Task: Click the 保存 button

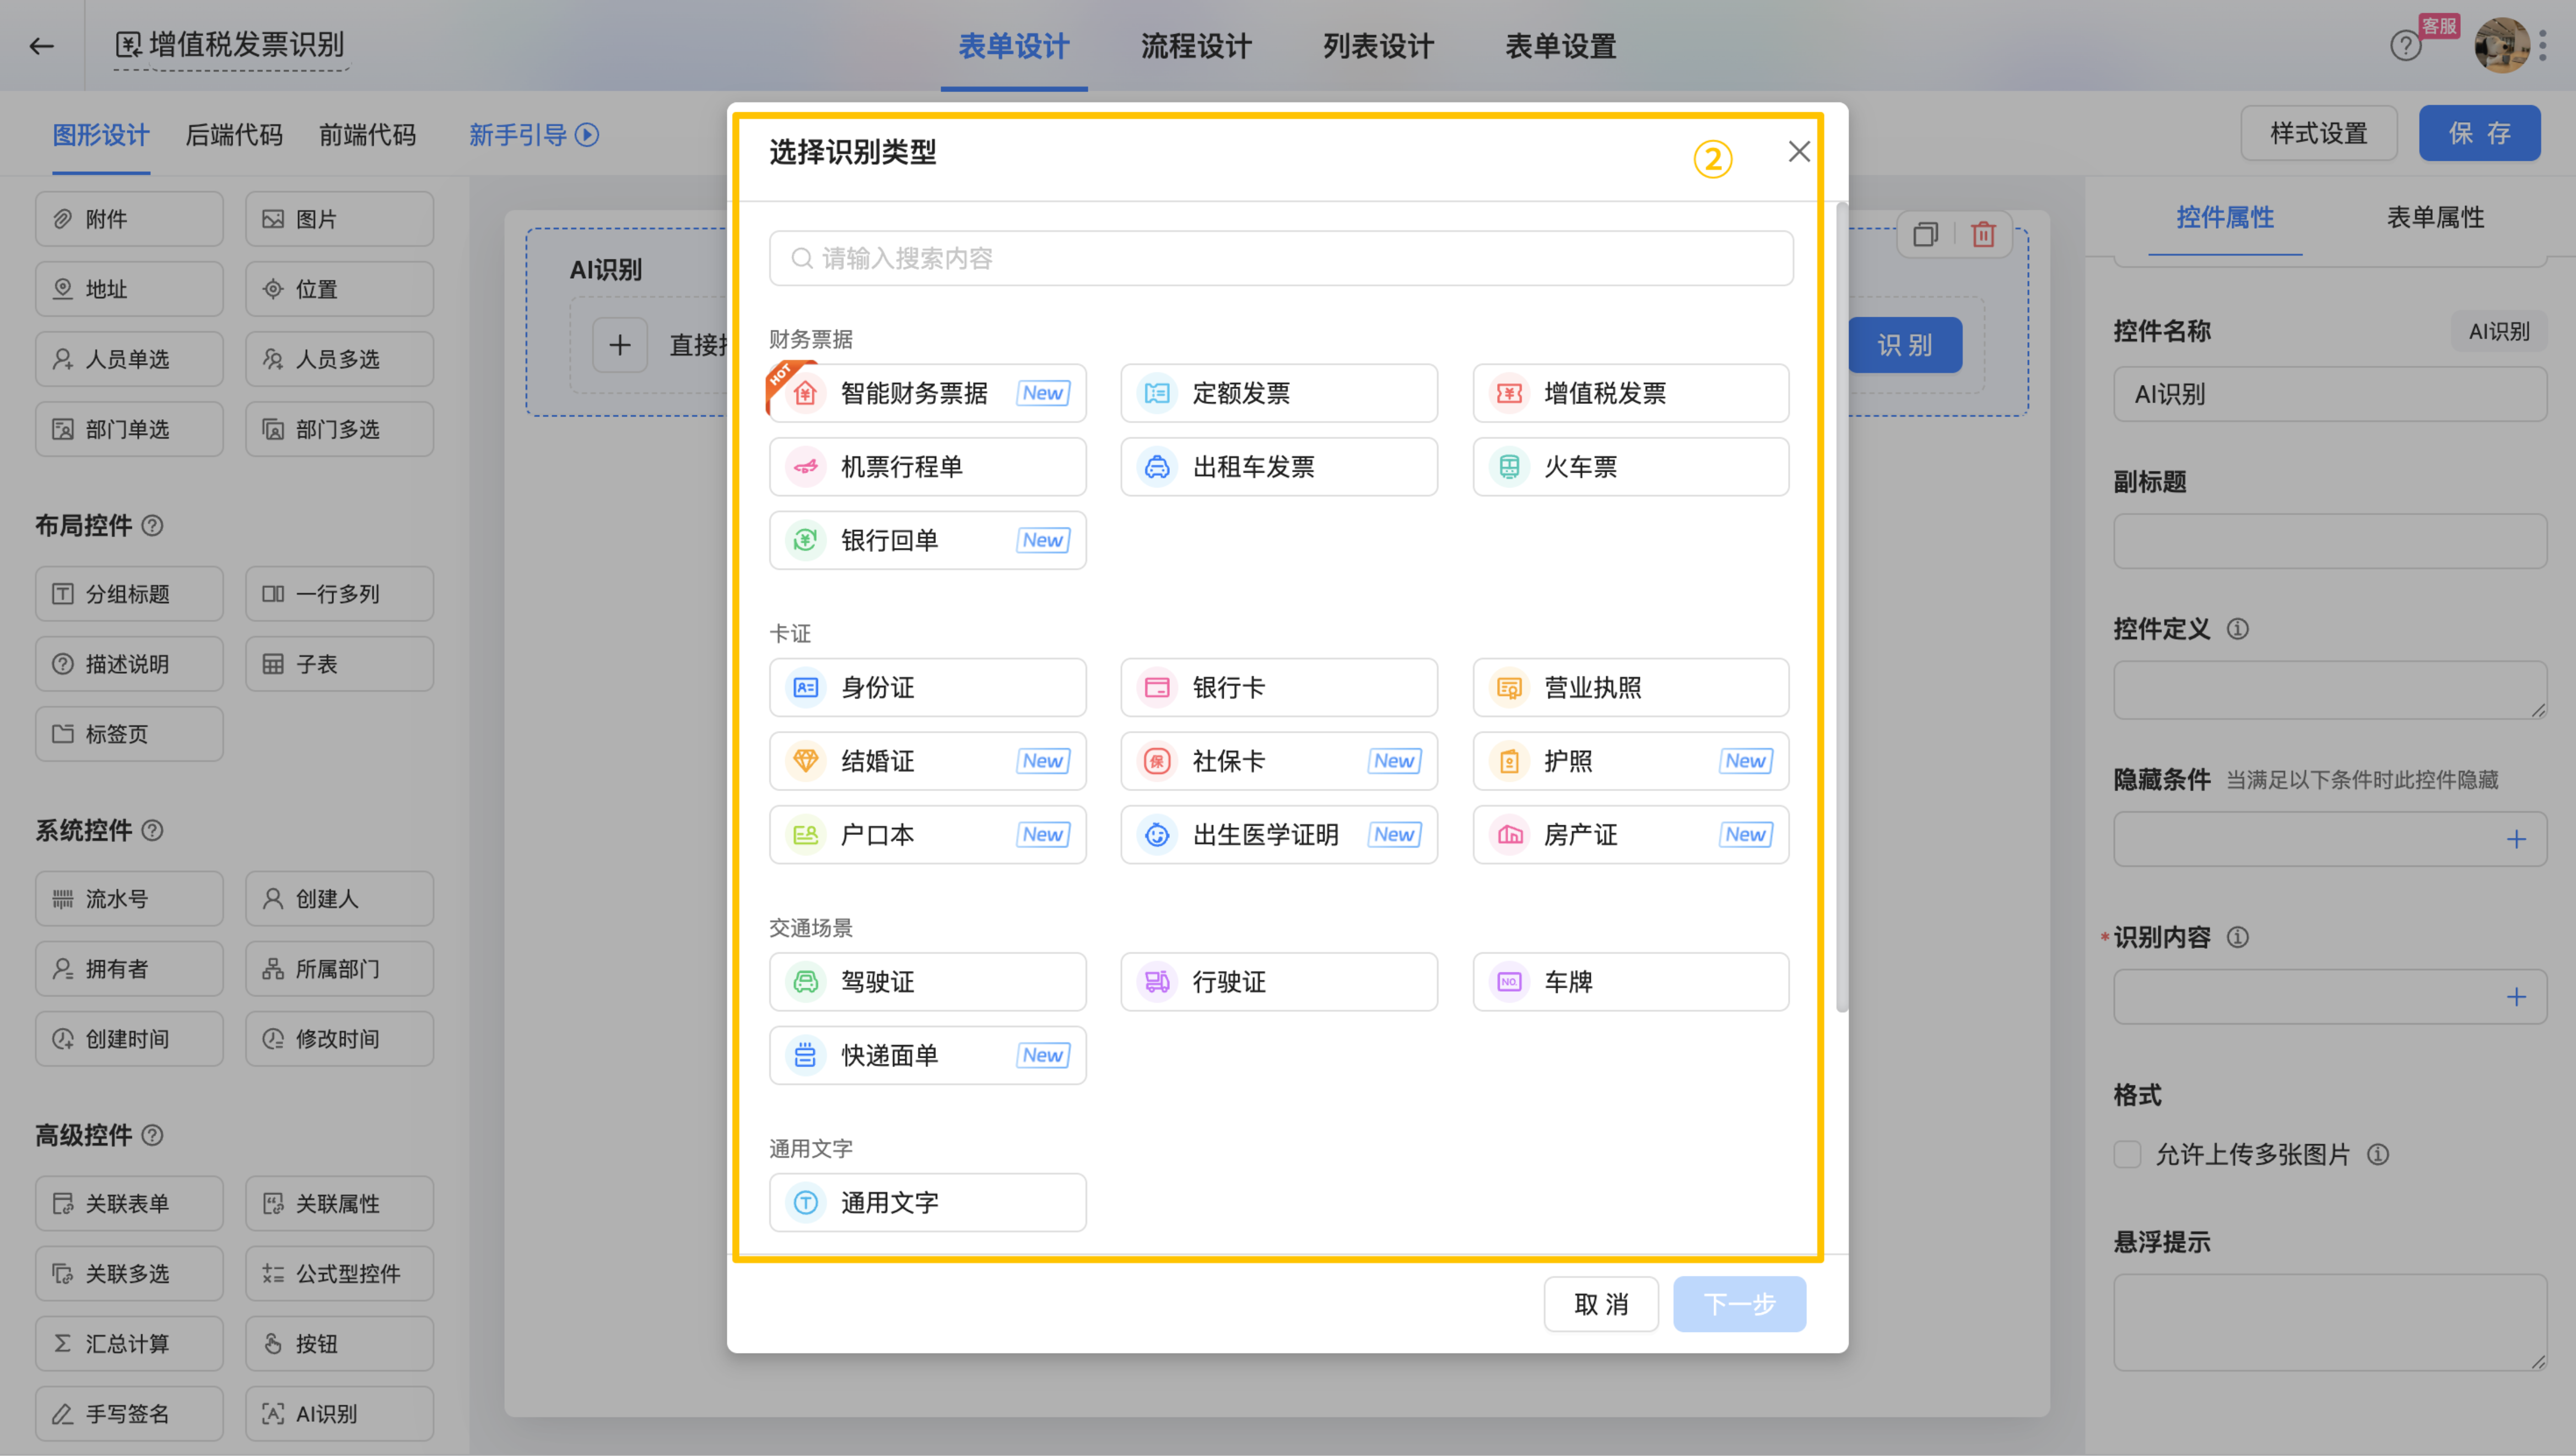Action: point(2479,133)
